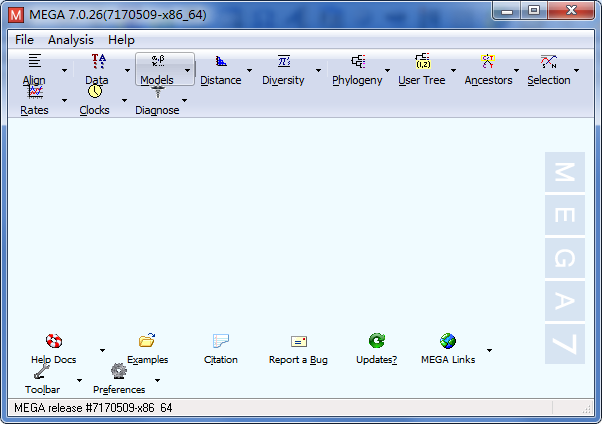Image resolution: width=602 pixels, height=424 pixels.
Task: Open the Help menu
Action: 121,40
